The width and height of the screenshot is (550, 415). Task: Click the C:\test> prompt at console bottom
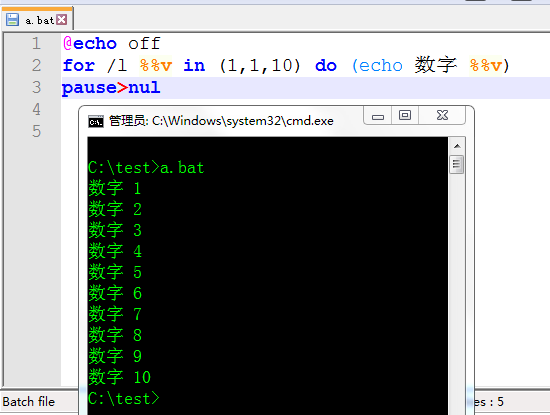[x=123, y=399]
